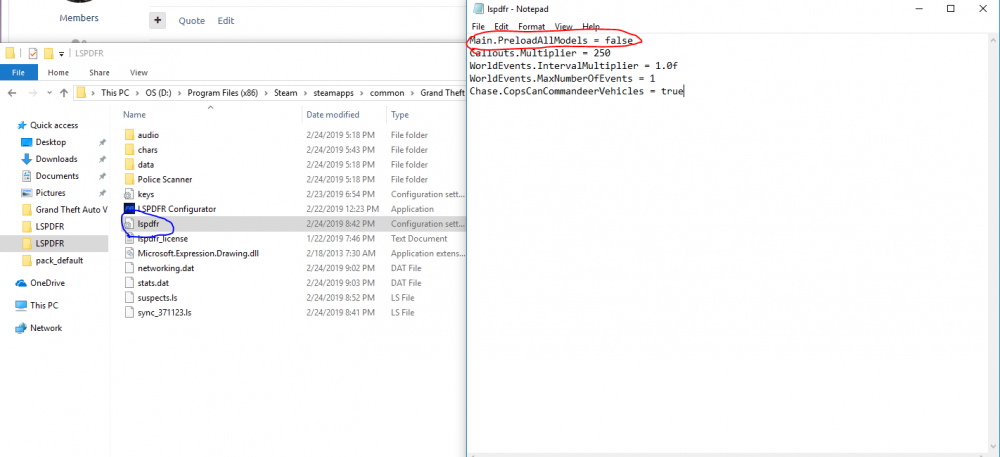Select the sync_371123.ls file icon

click(129, 312)
